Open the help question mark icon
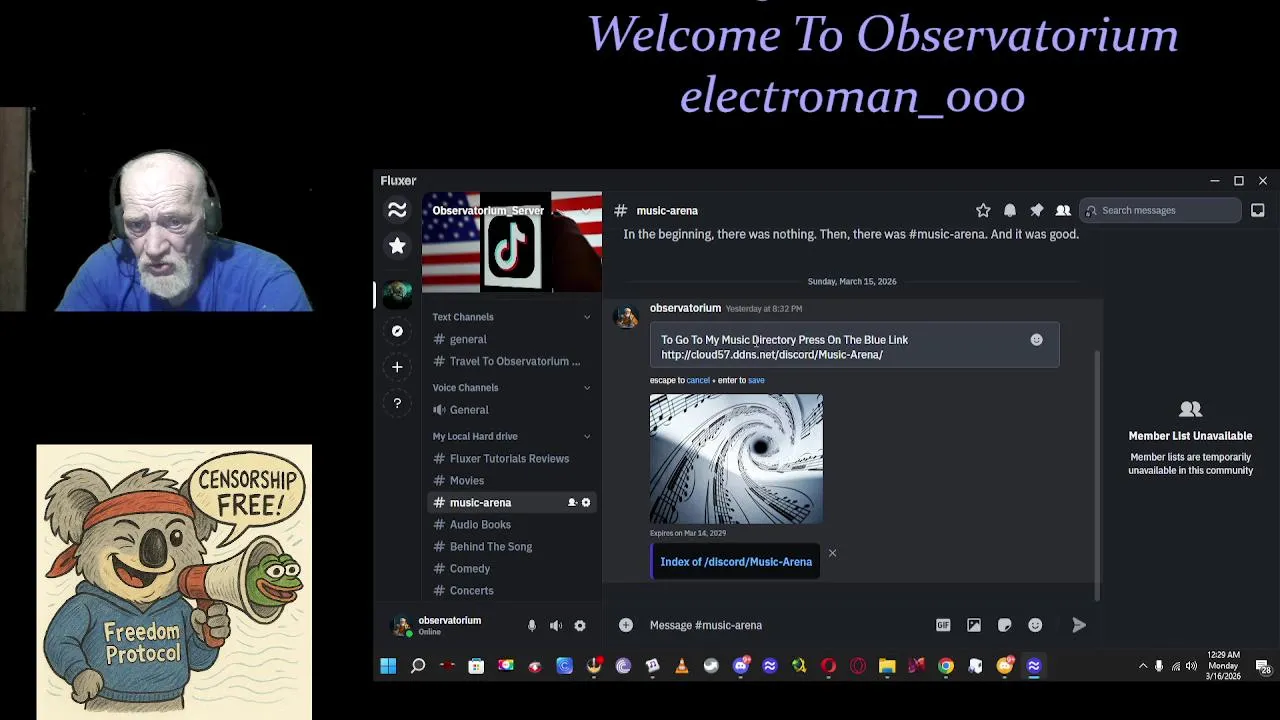Image resolution: width=1280 pixels, height=720 pixels. tap(397, 403)
